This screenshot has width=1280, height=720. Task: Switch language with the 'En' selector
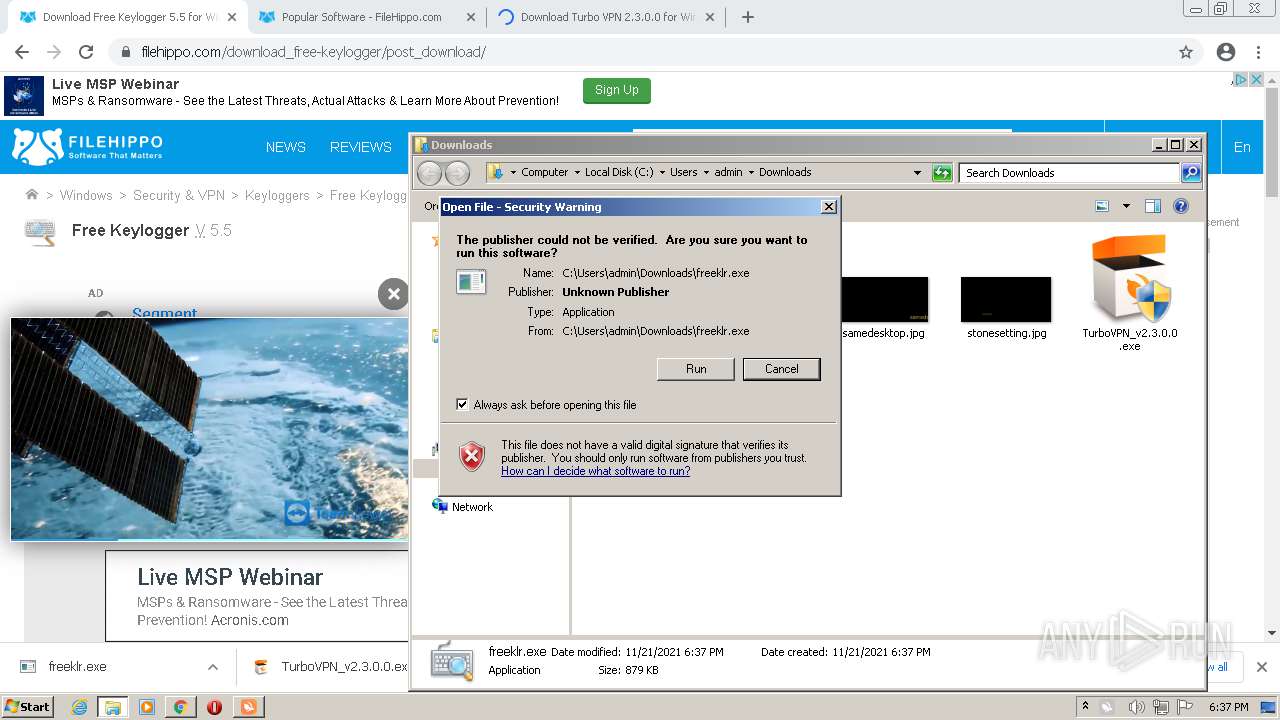(x=1242, y=147)
